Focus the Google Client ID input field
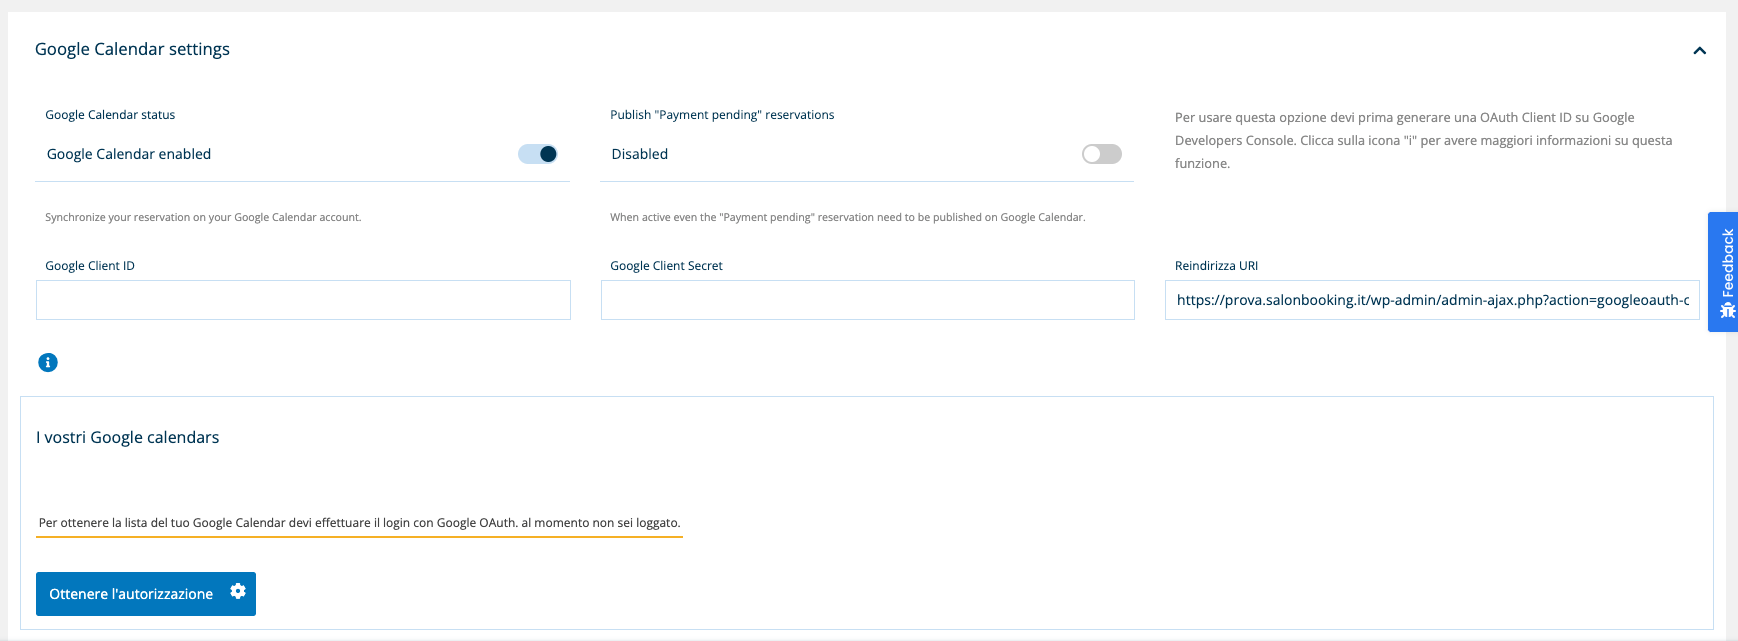1738x641 pixels. [303, 300]
